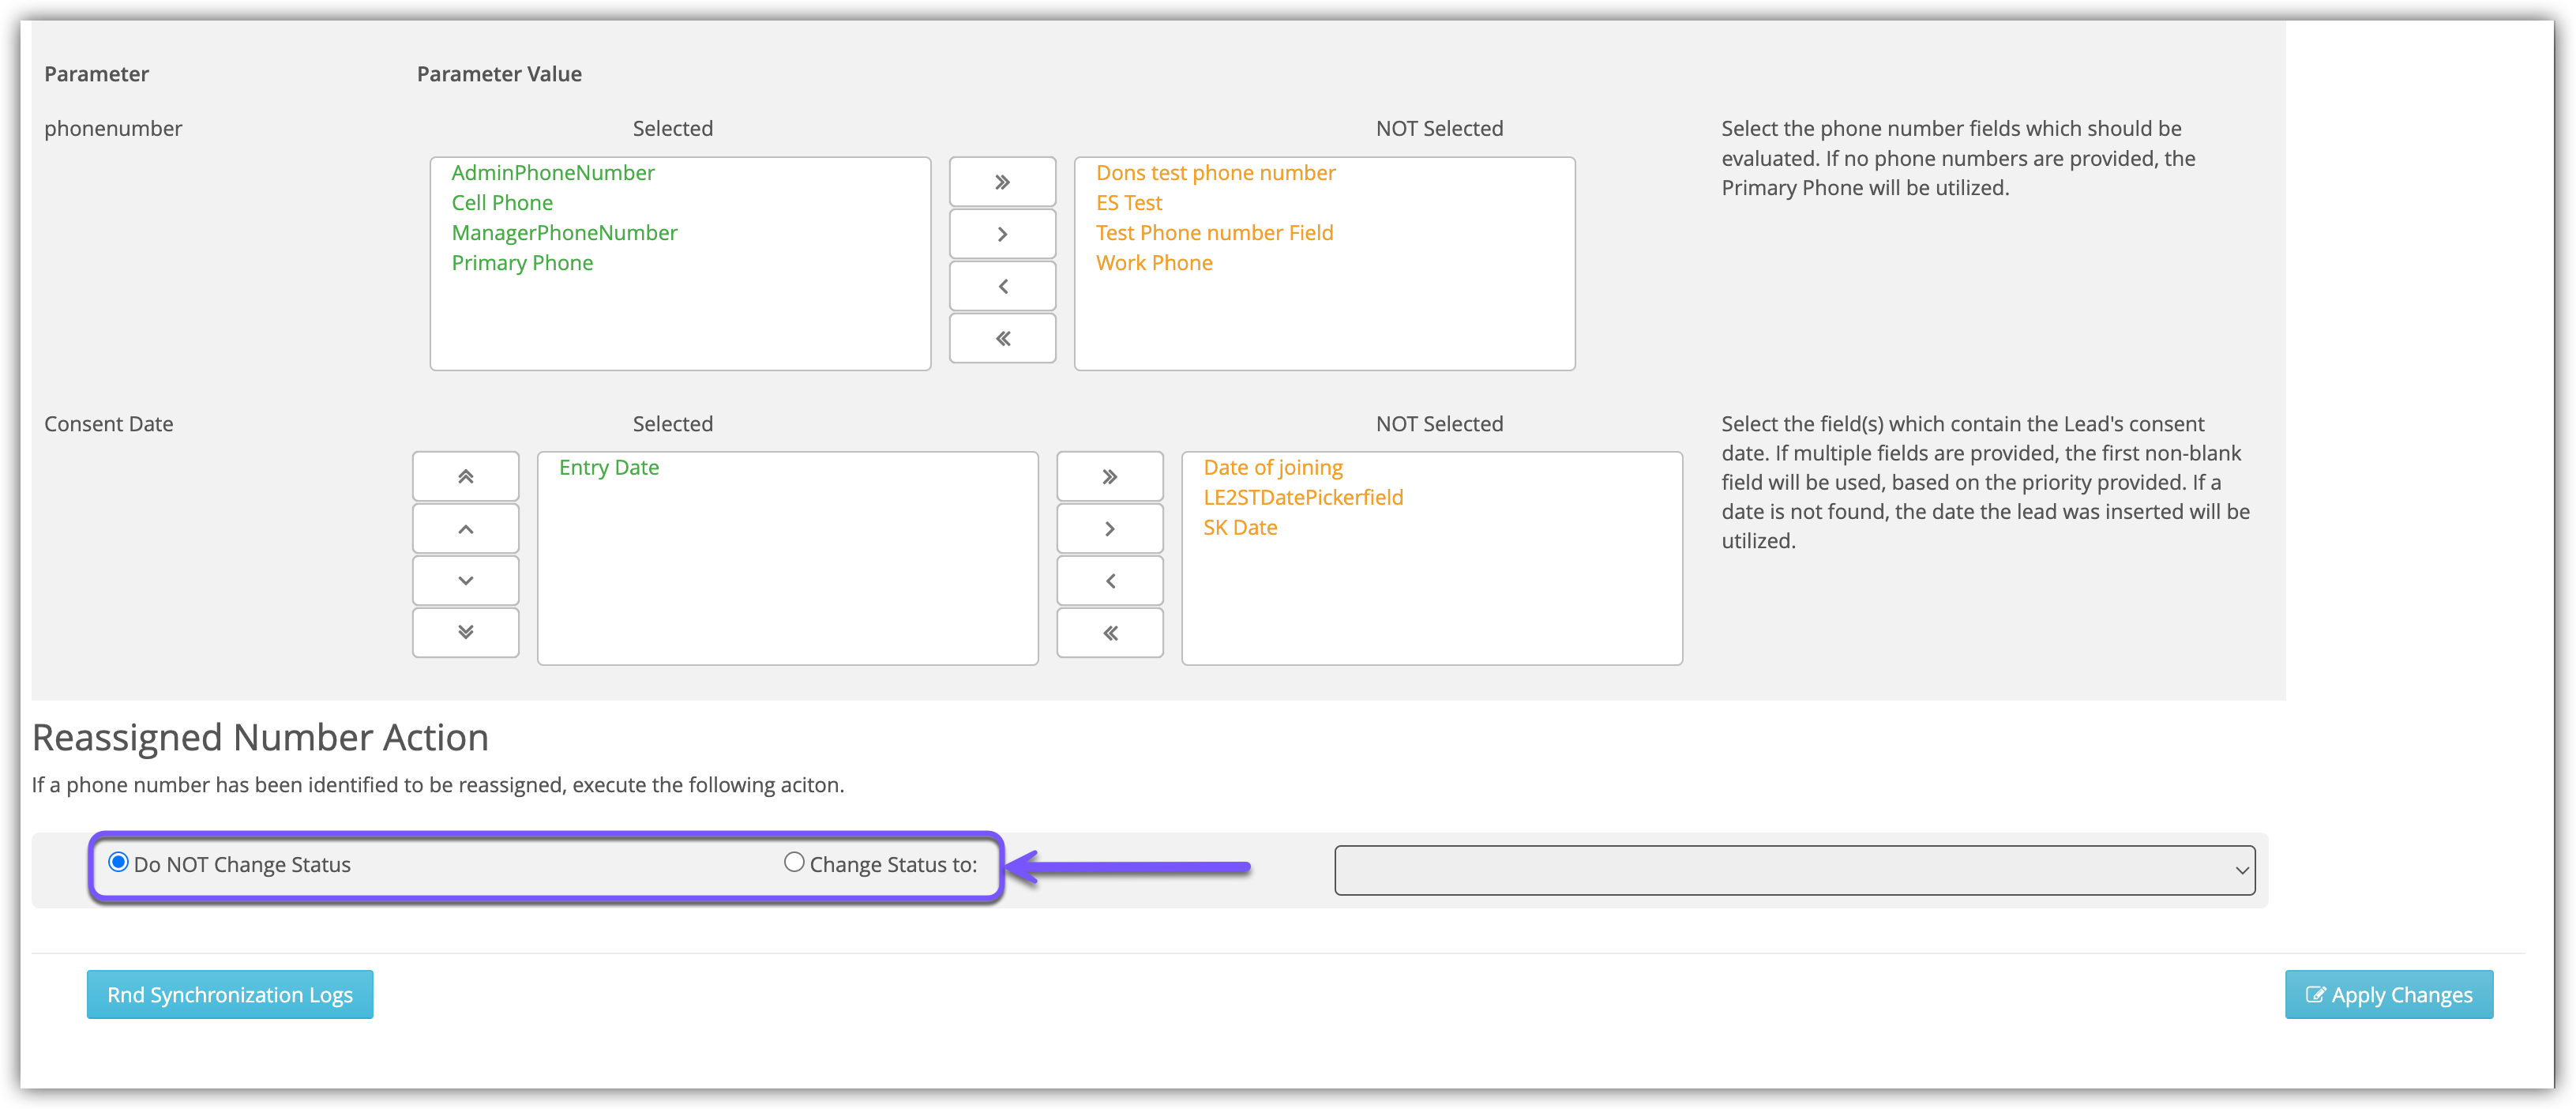Select Test Phone number Field item
This screenshot has height=1109, width=2576.
[x=1214, y=233]
